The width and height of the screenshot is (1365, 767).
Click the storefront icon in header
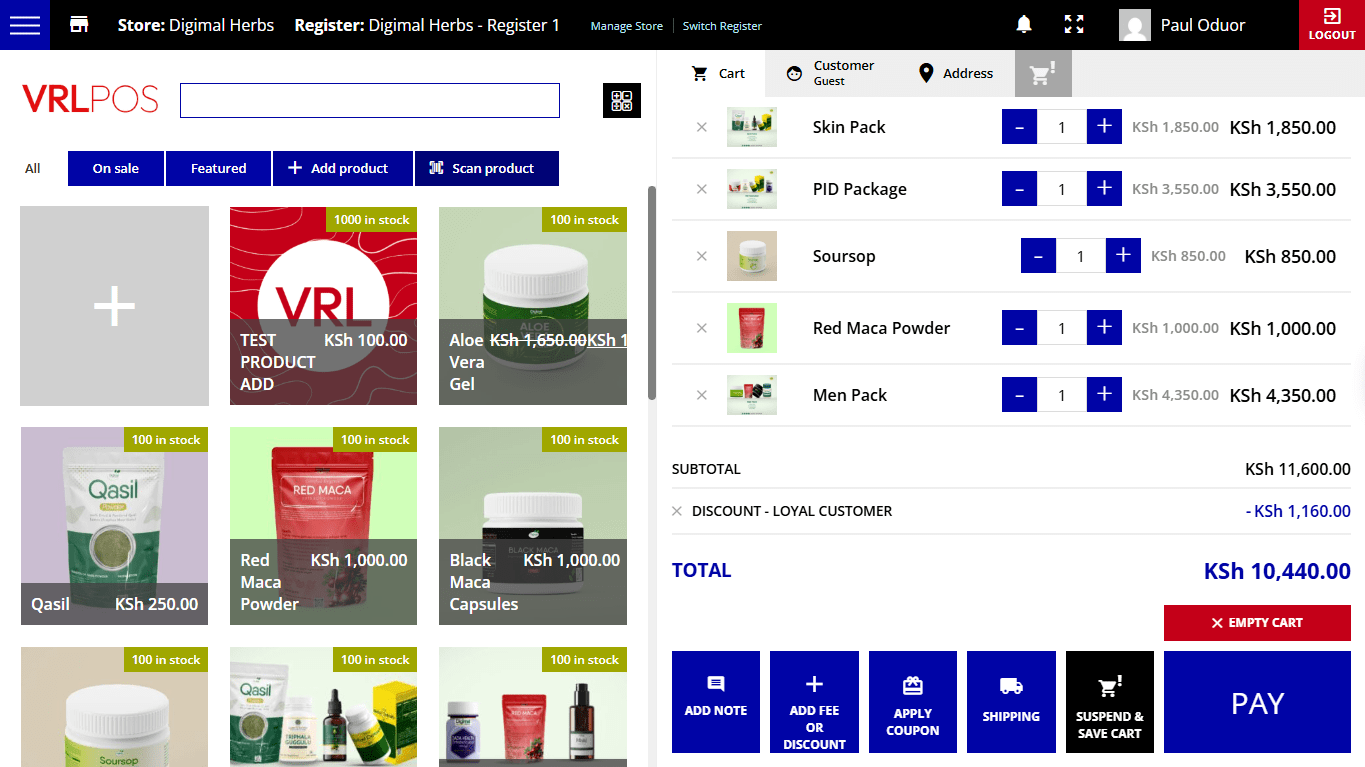tap(79, 25)
